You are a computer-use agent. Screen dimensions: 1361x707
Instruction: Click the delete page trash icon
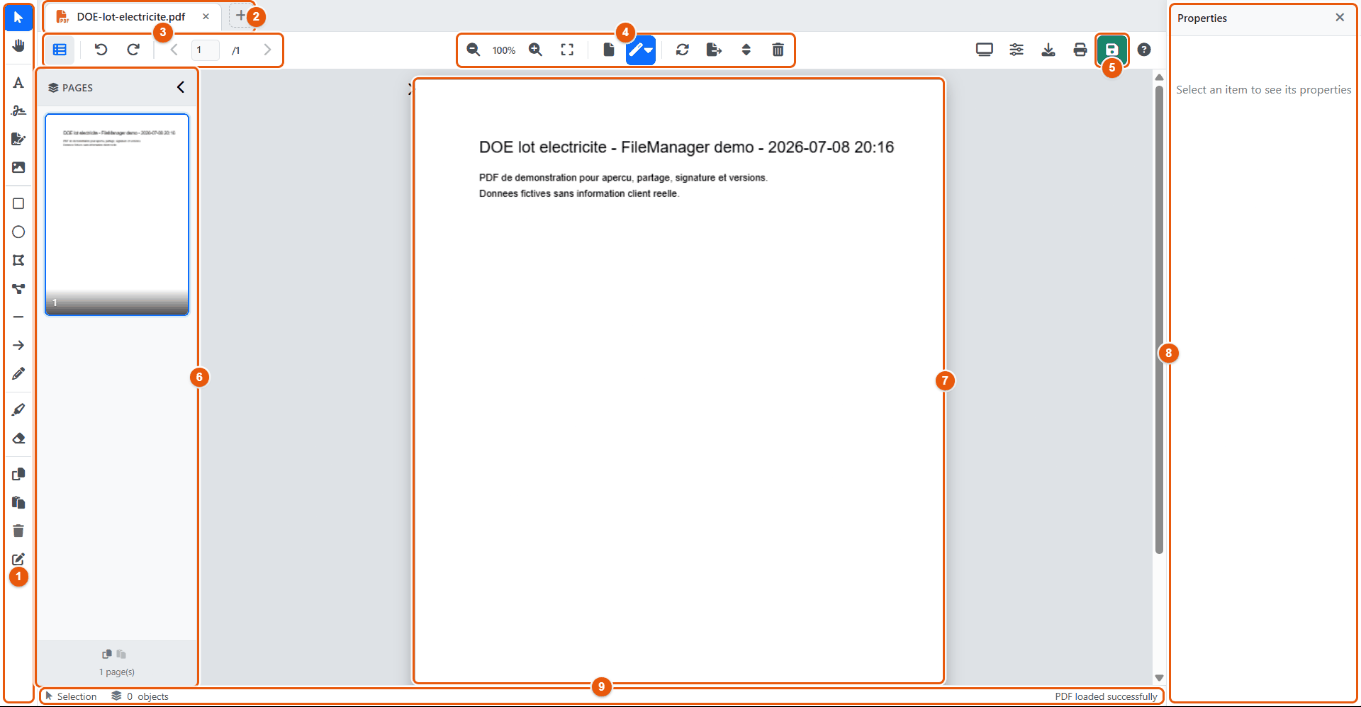tap(778, 49)
